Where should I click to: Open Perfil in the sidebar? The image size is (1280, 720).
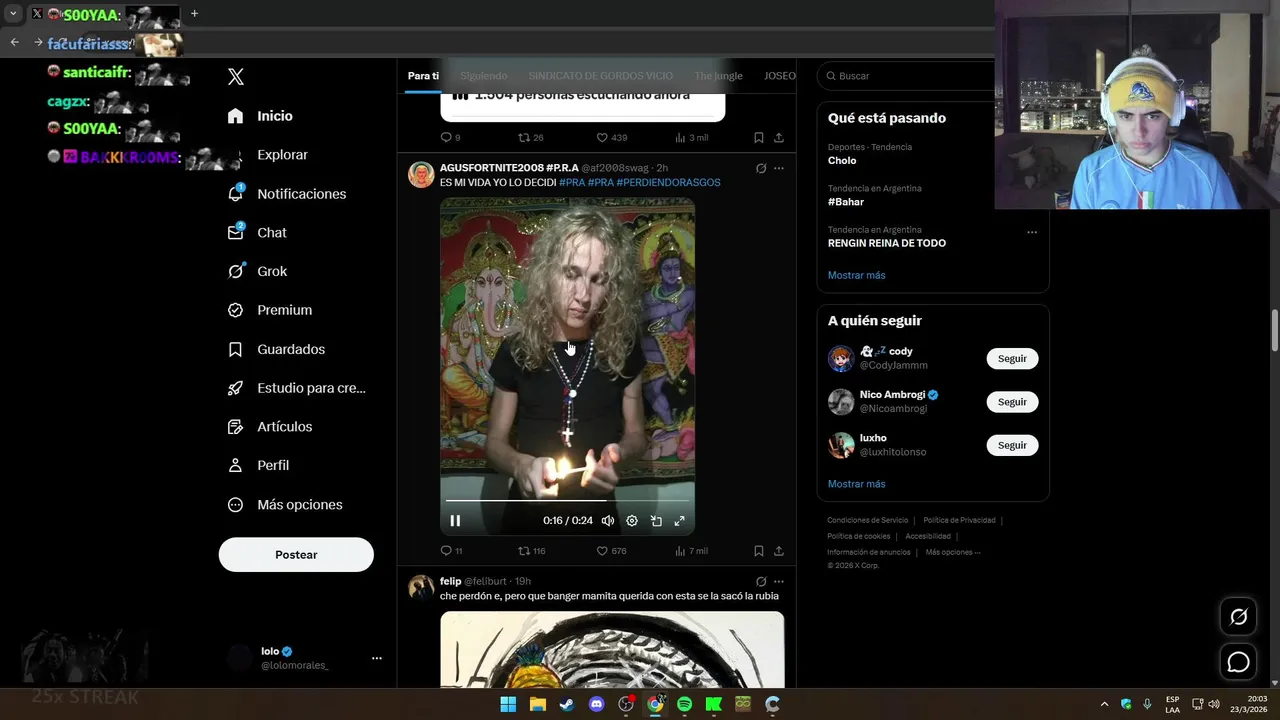pyautogui.click(x=258, y=466)
